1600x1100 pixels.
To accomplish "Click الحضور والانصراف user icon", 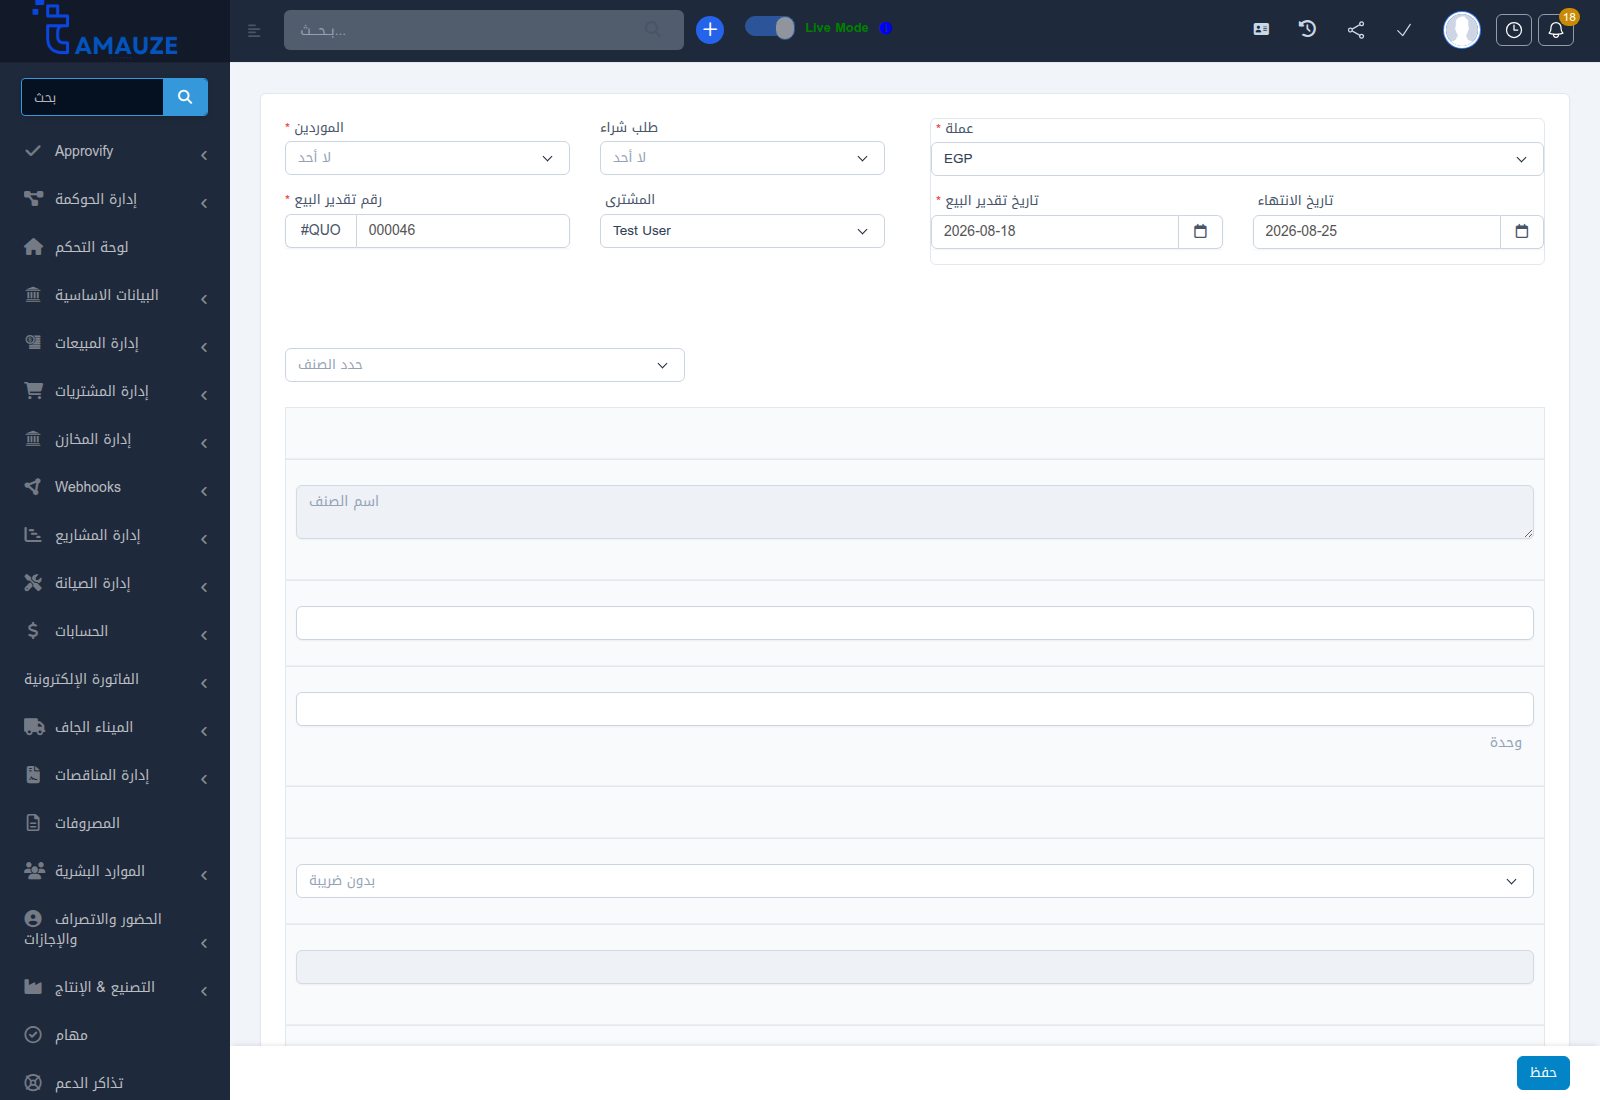I will coord(33,918).
